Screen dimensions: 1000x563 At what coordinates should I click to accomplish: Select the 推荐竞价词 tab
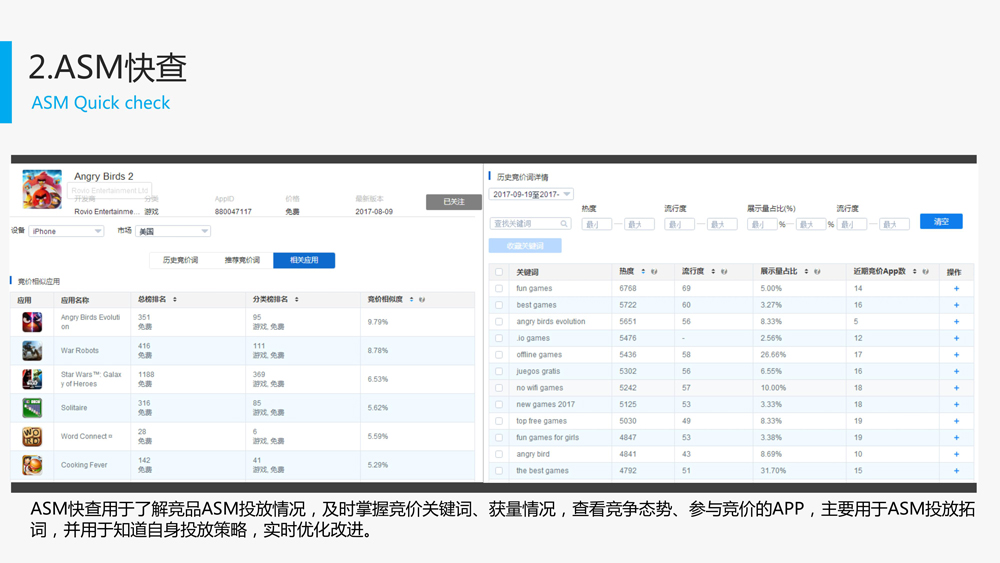click(x=242, y=260)
